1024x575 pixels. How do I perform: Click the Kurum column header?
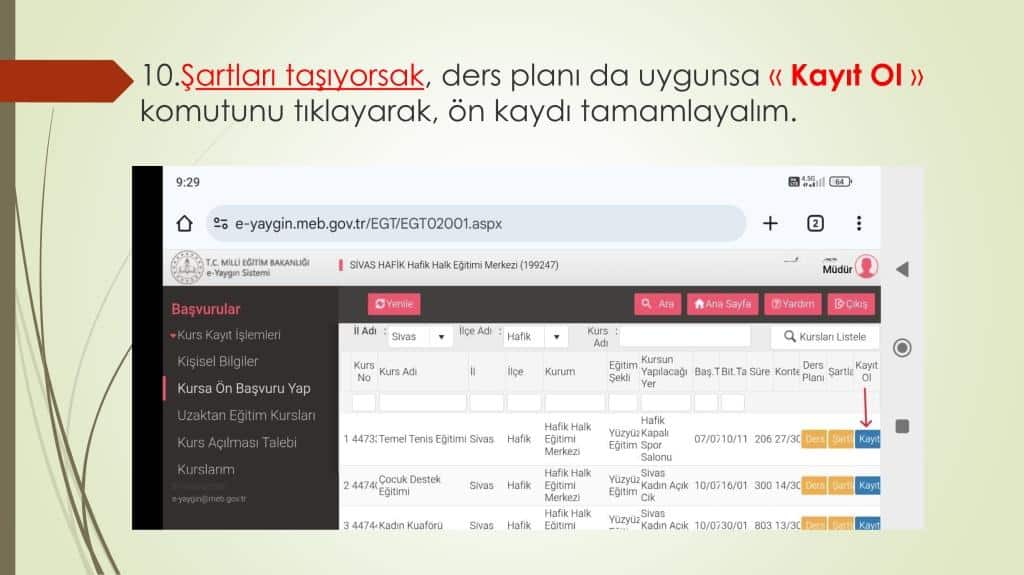[560, 371]
